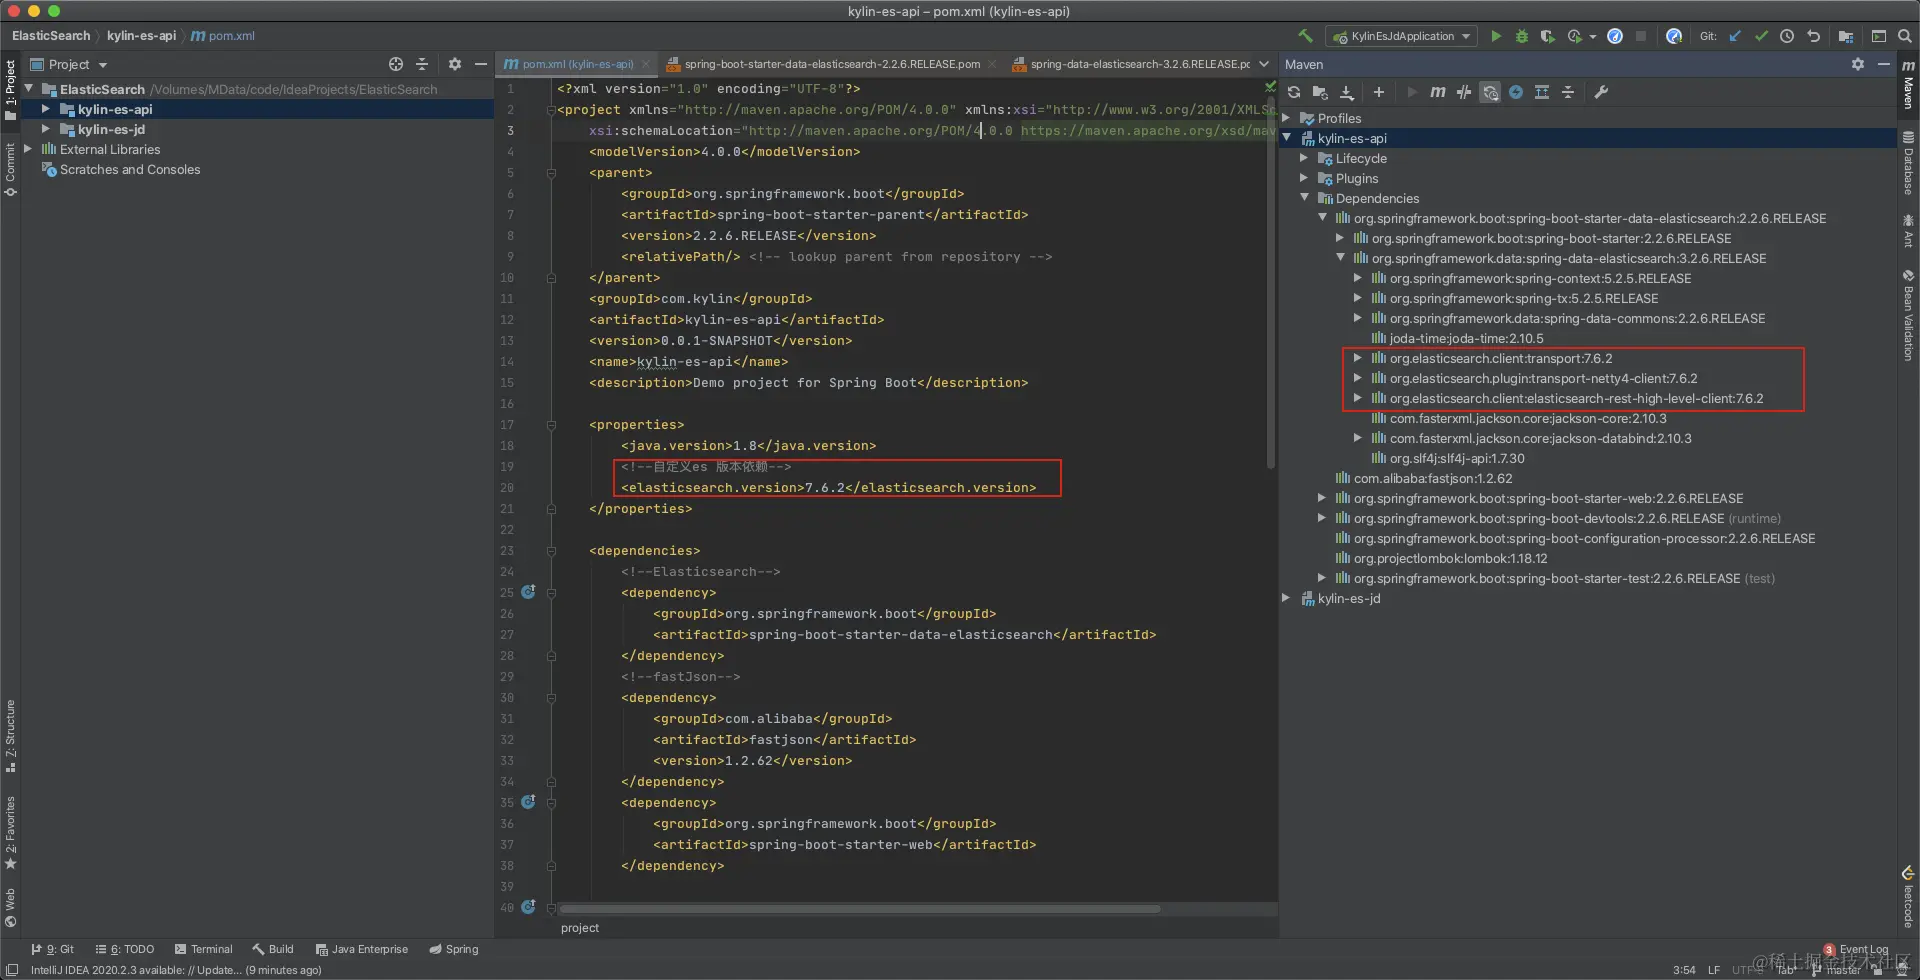Image resolution: width=1920 pixels, height=980 pixels.
Task: Open Project Structure from the main toolbar
Action: (1846, 36)
